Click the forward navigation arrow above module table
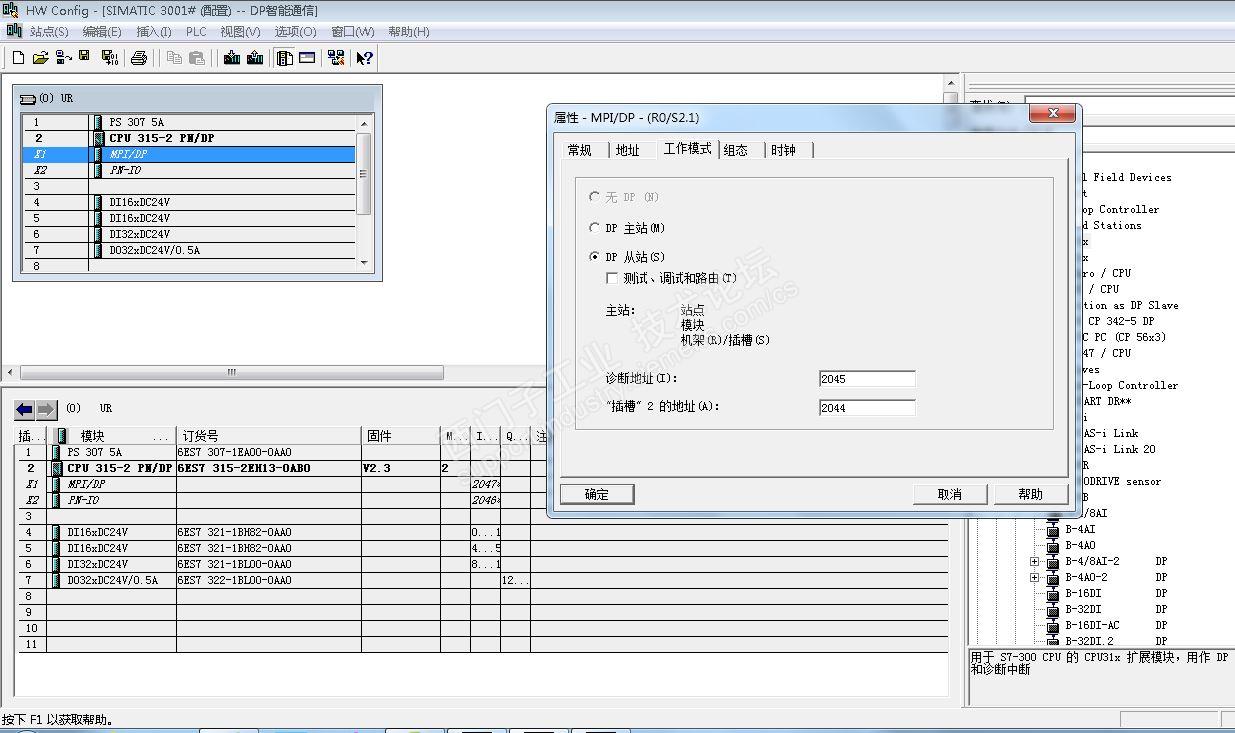 tap(47, 410)
